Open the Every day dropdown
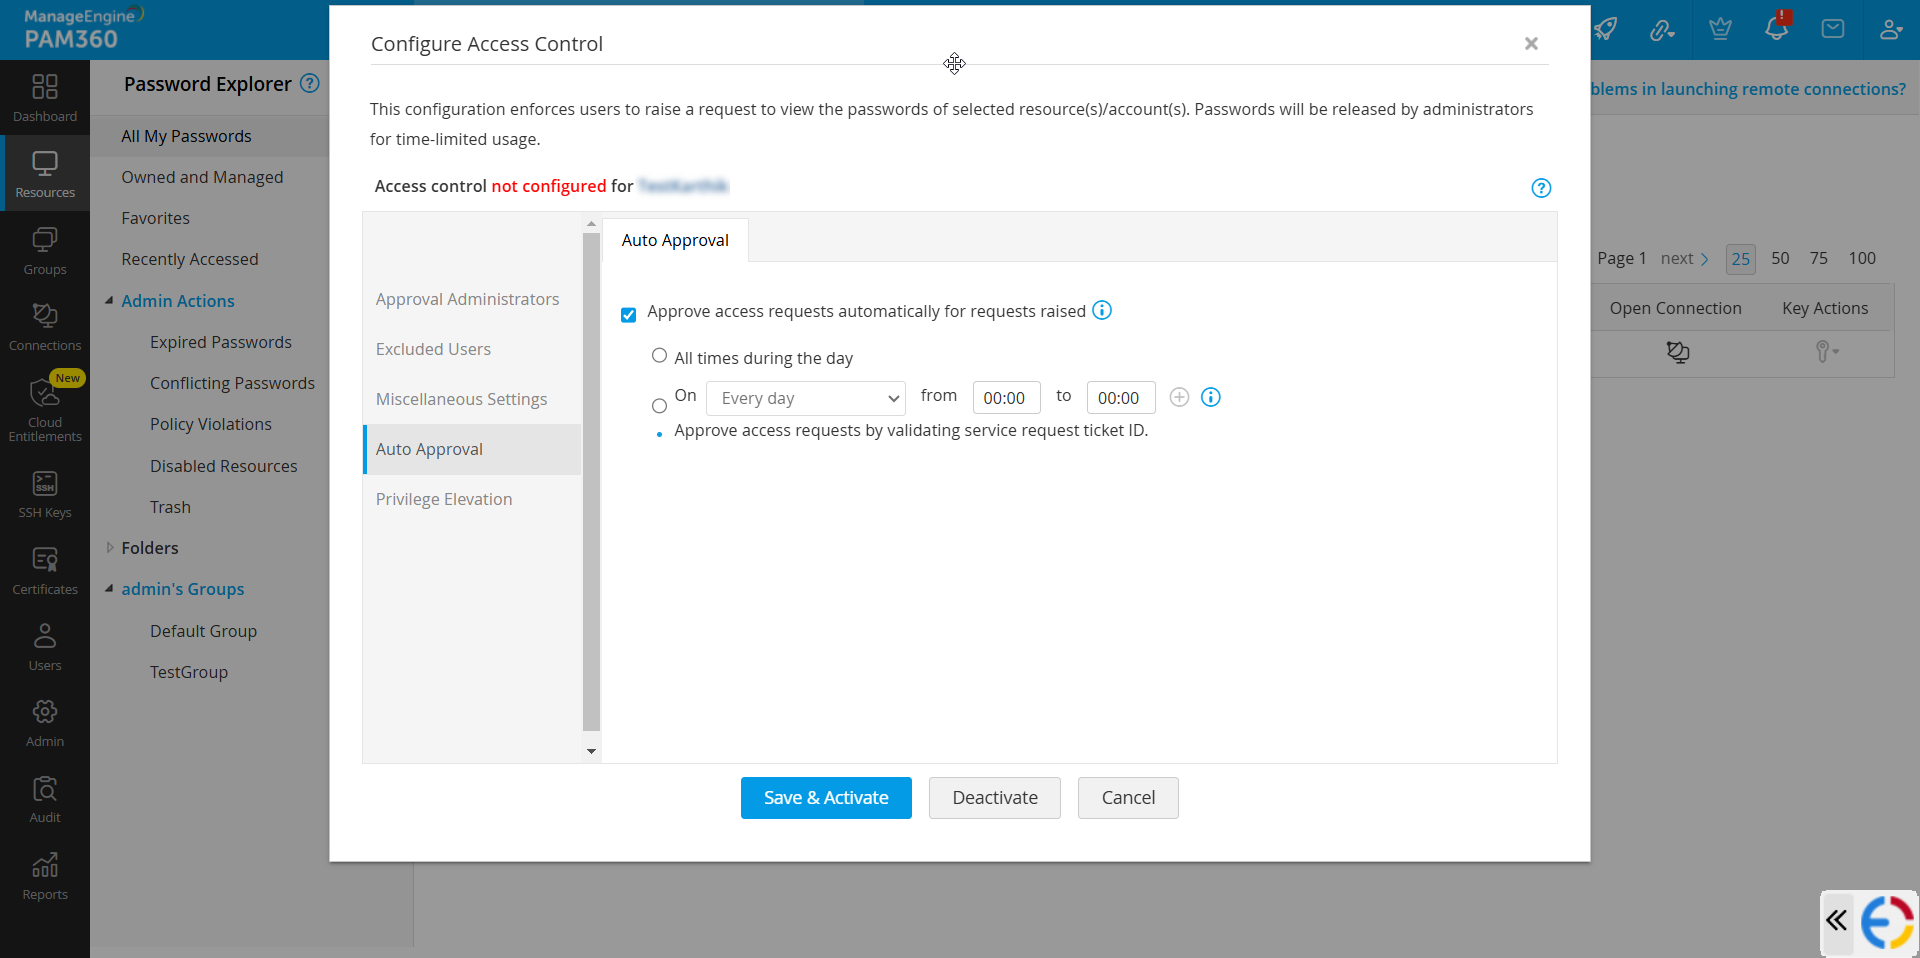1920x958 pixels. coord(805,397)
